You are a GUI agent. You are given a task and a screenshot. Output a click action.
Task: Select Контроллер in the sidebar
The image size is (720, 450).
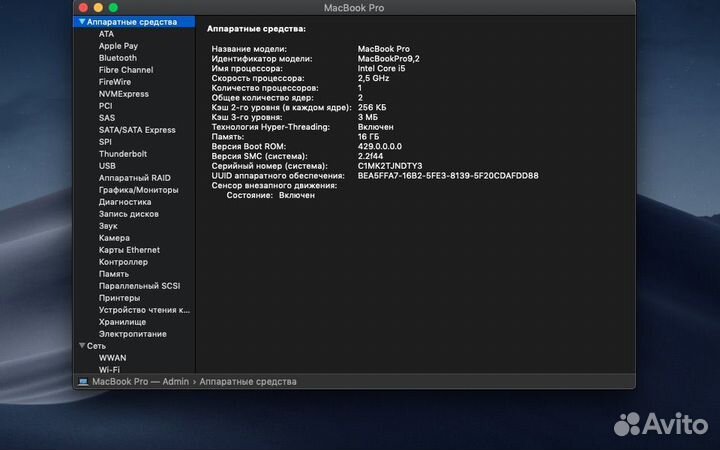123,261
